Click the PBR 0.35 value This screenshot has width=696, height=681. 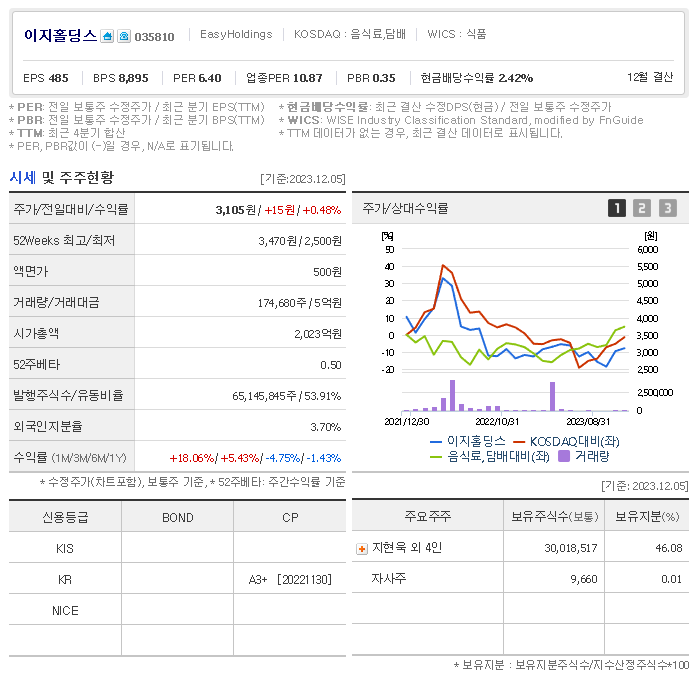(371, 78)
